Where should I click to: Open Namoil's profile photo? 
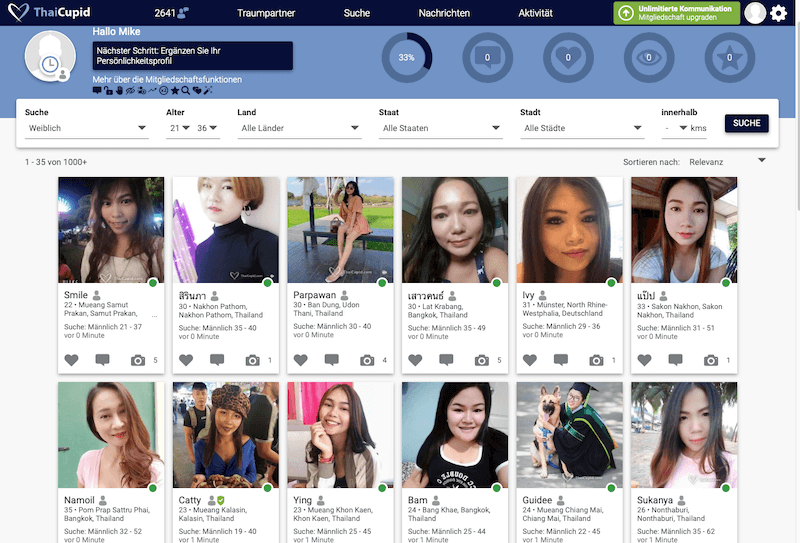click(111, 435)
